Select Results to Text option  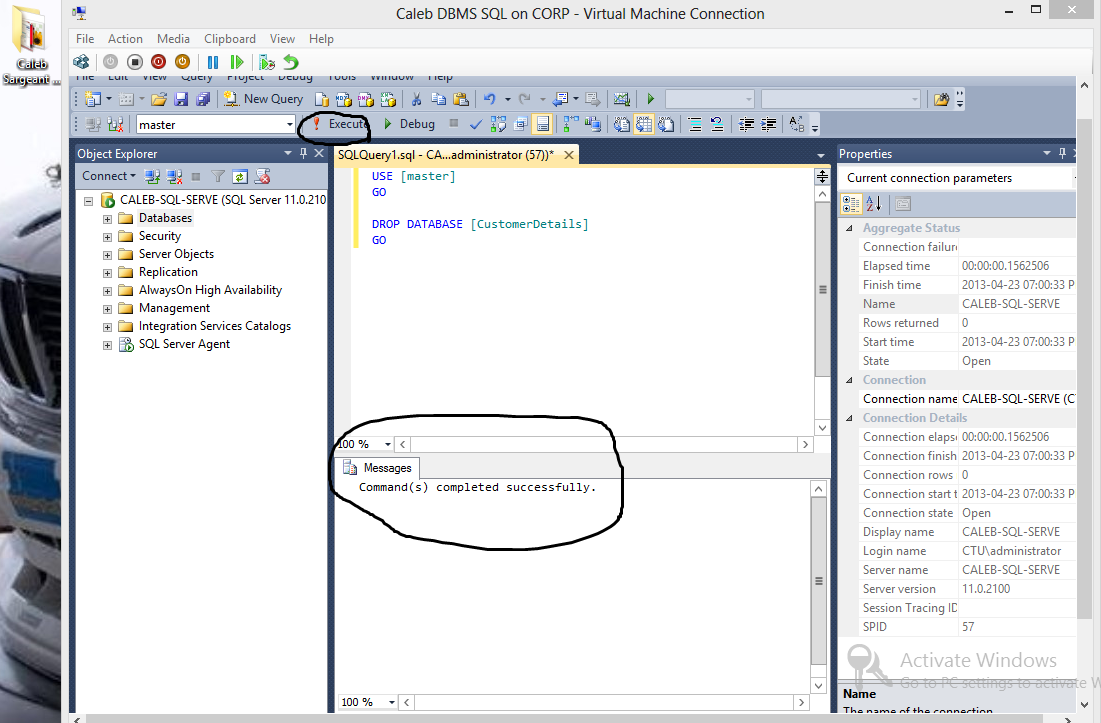coord(621,124)
